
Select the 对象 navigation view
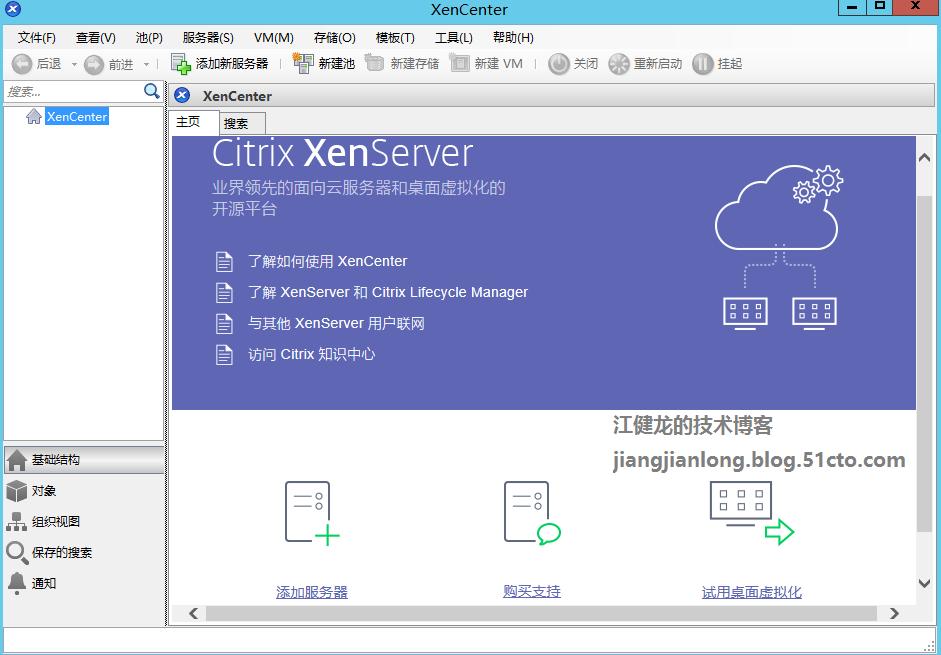[x=84, y=491]
